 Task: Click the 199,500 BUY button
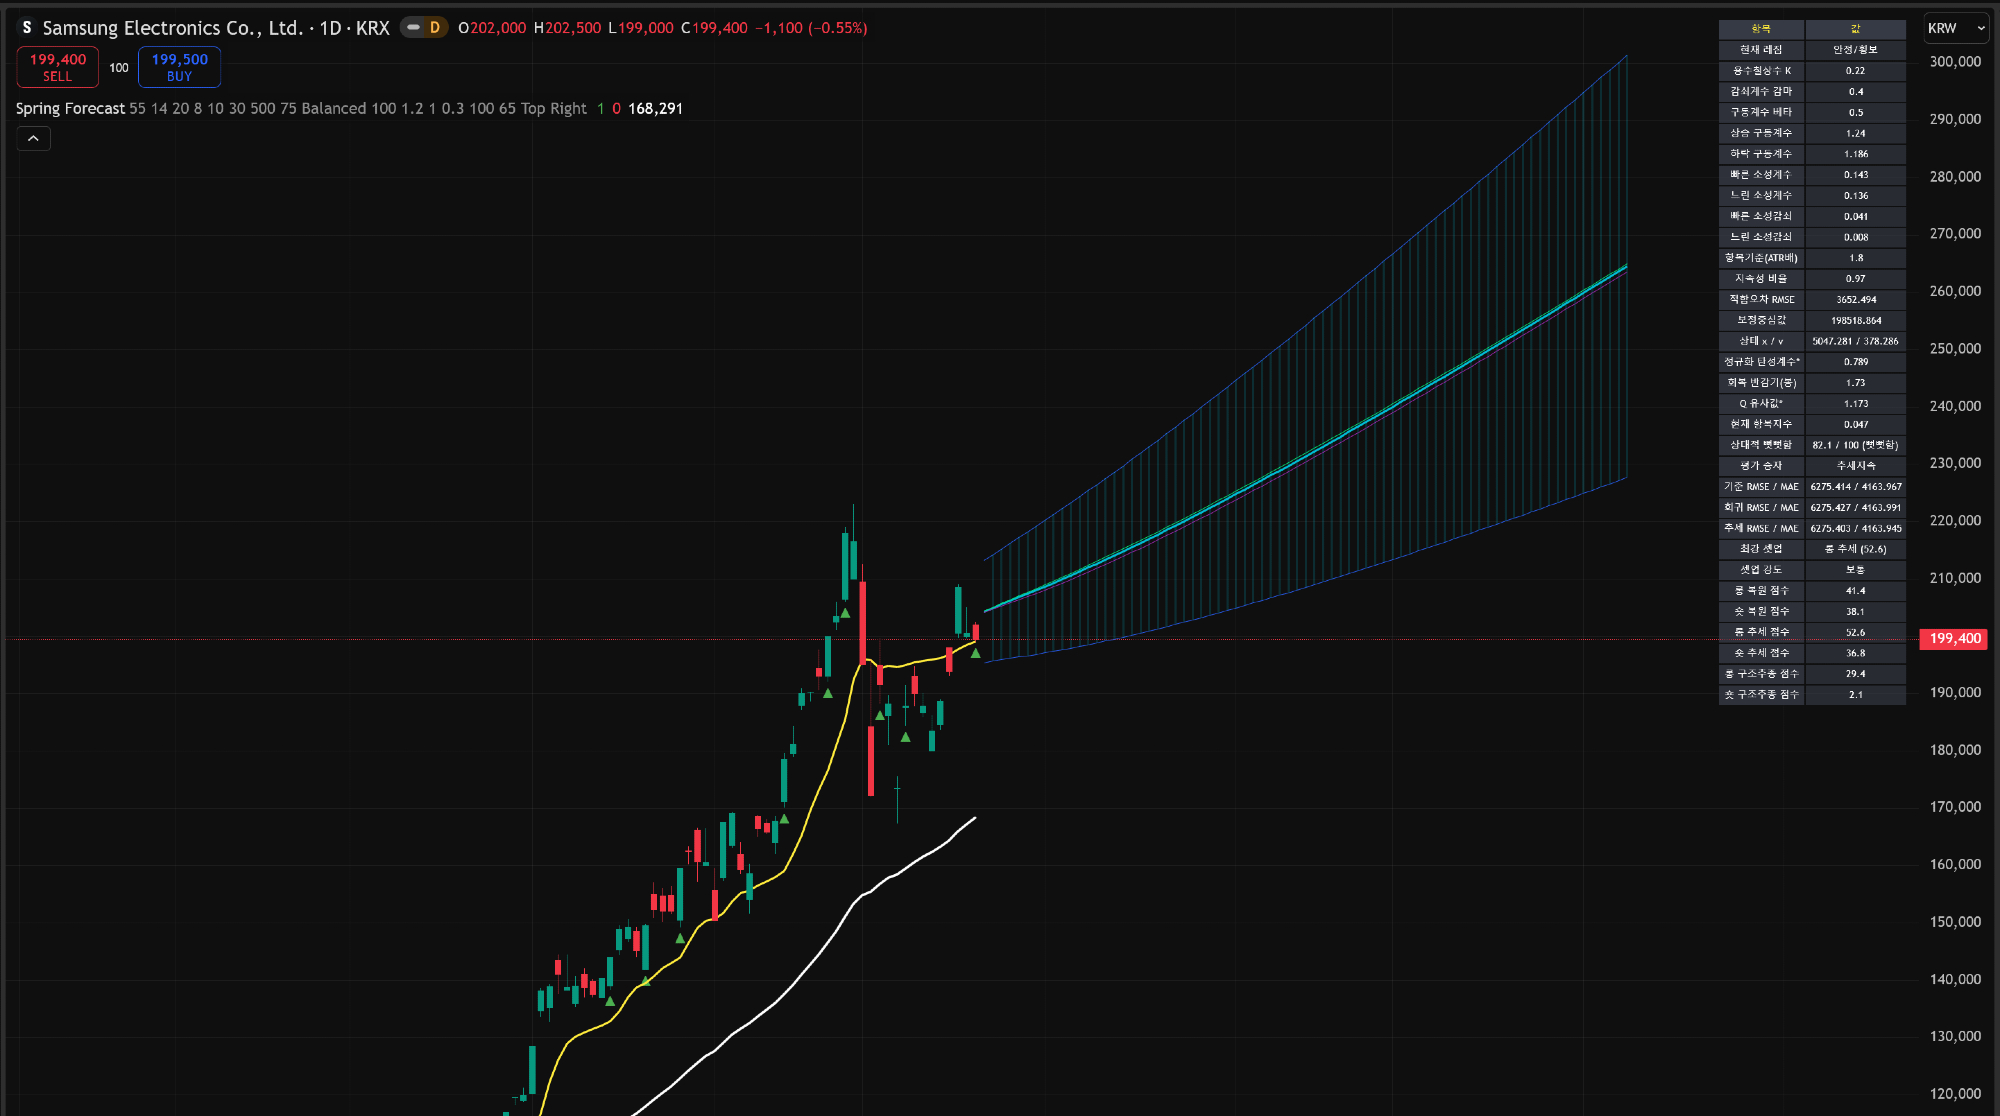[180, 67]
